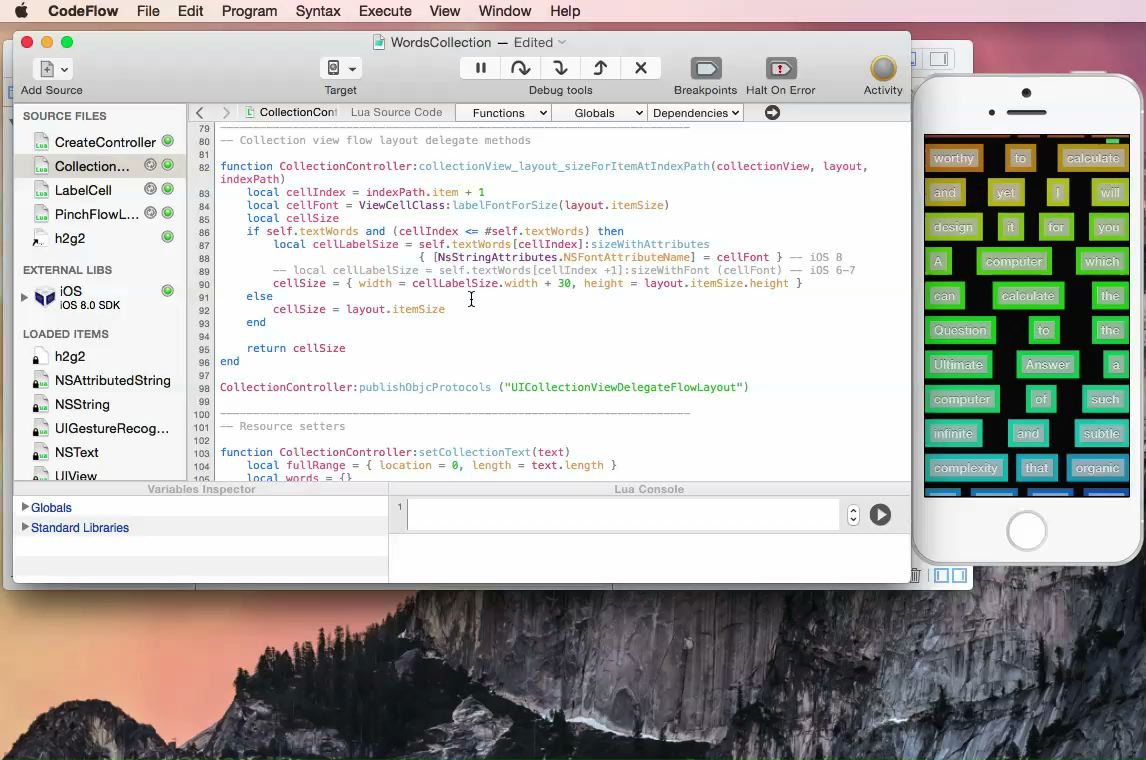Open the Help menu
Image resolution: width=1146 pixels, height=760 pixels.
565,11
